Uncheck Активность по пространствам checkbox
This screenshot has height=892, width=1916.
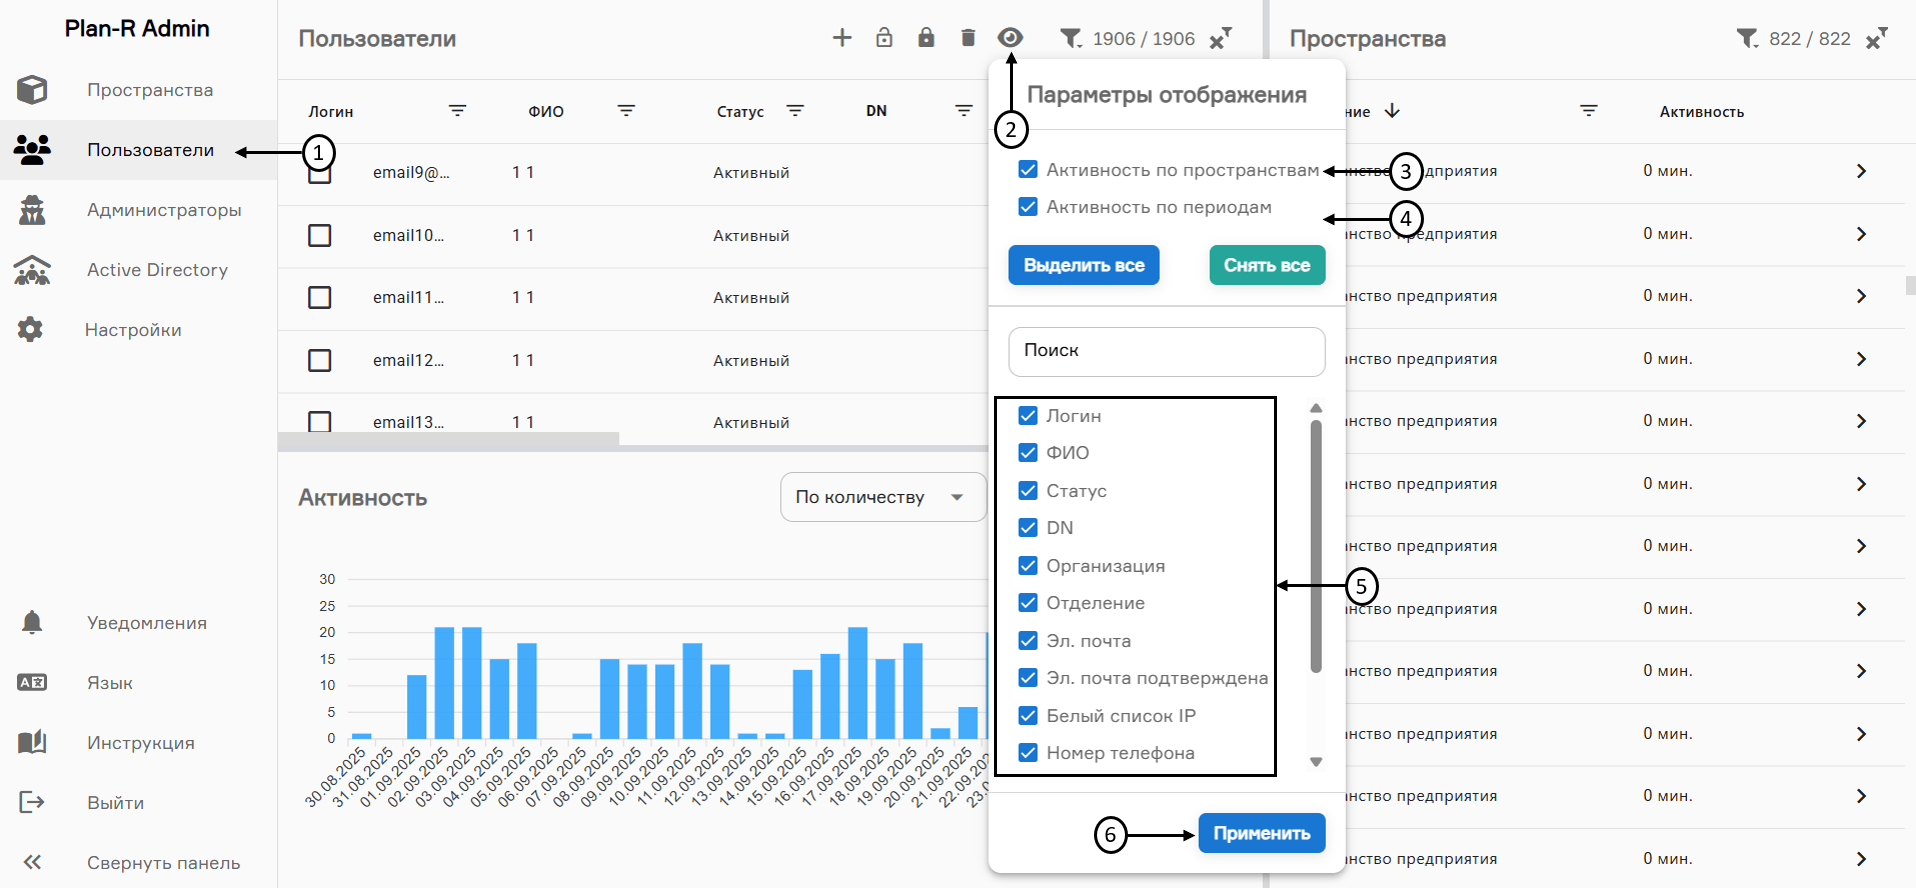1028,170
